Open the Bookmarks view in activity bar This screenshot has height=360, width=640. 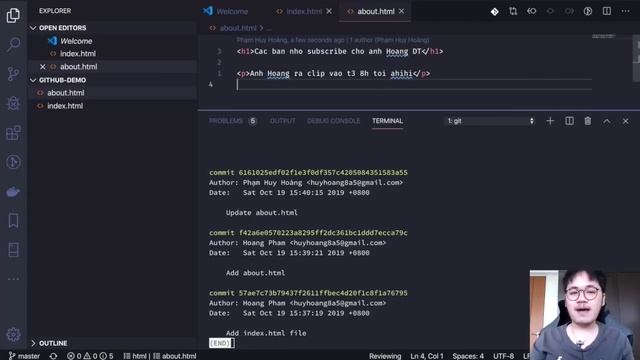(x=13, y=221)
